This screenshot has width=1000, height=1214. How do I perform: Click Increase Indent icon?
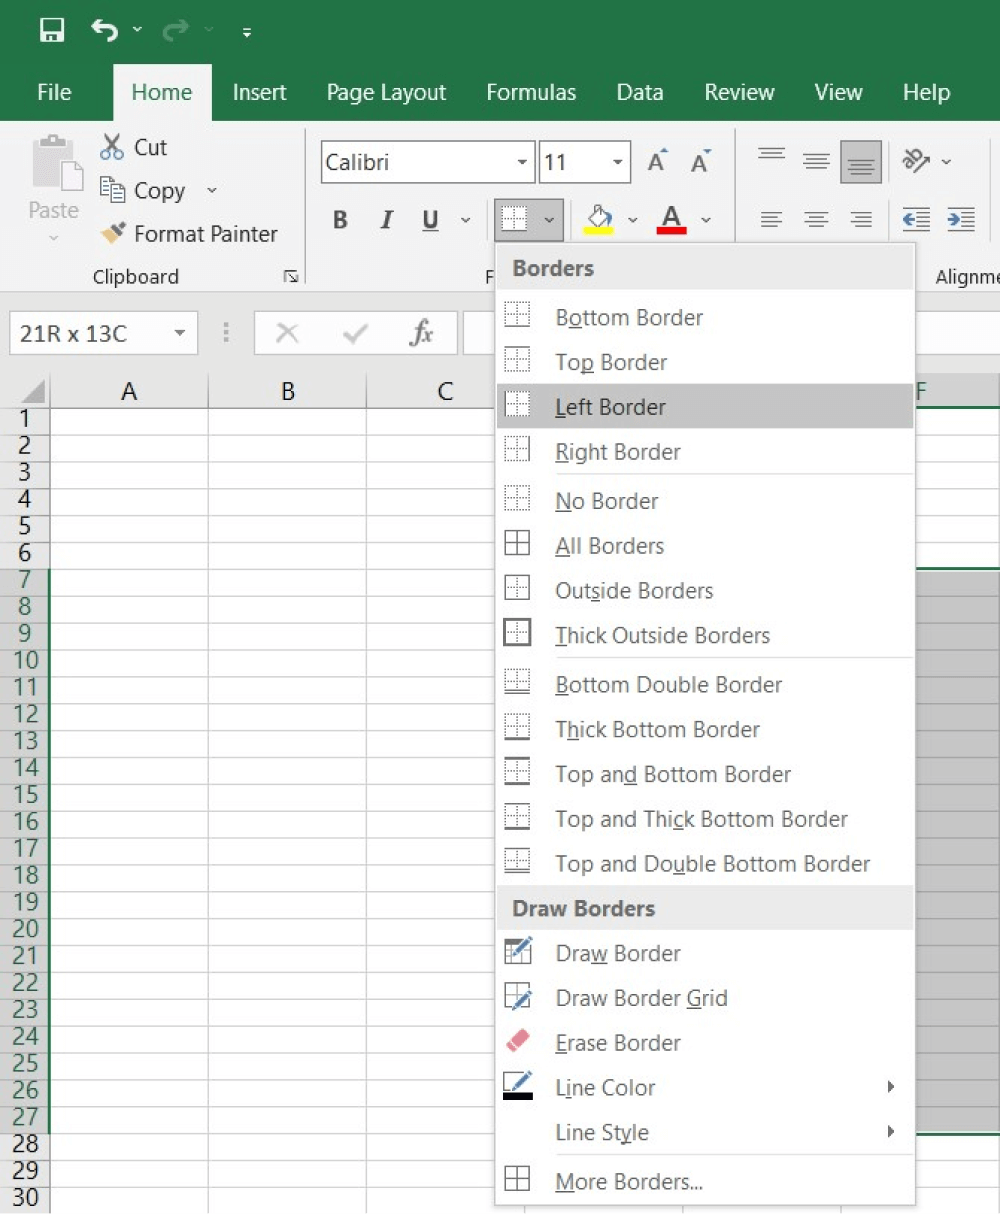pos(961,220)
